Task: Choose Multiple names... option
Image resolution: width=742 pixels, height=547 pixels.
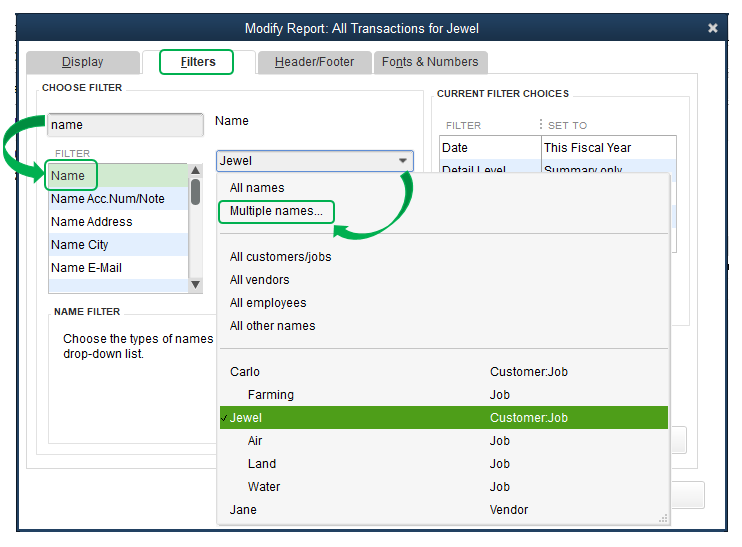Action: (x=276, y=211)
